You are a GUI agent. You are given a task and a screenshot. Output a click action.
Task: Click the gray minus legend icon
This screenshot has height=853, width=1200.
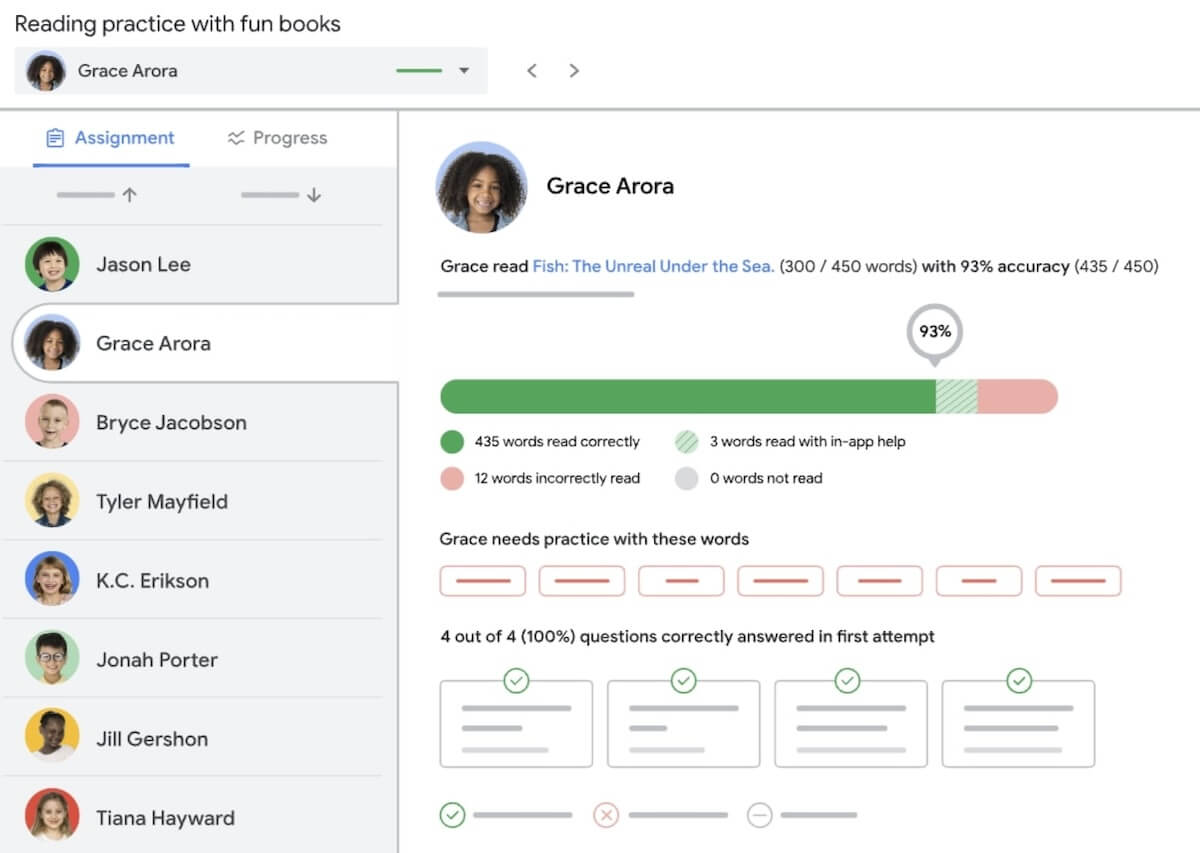[x=760, y=815]
